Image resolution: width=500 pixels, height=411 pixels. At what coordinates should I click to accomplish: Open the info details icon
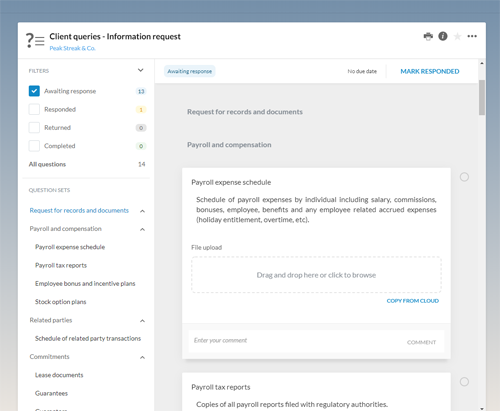443,36
